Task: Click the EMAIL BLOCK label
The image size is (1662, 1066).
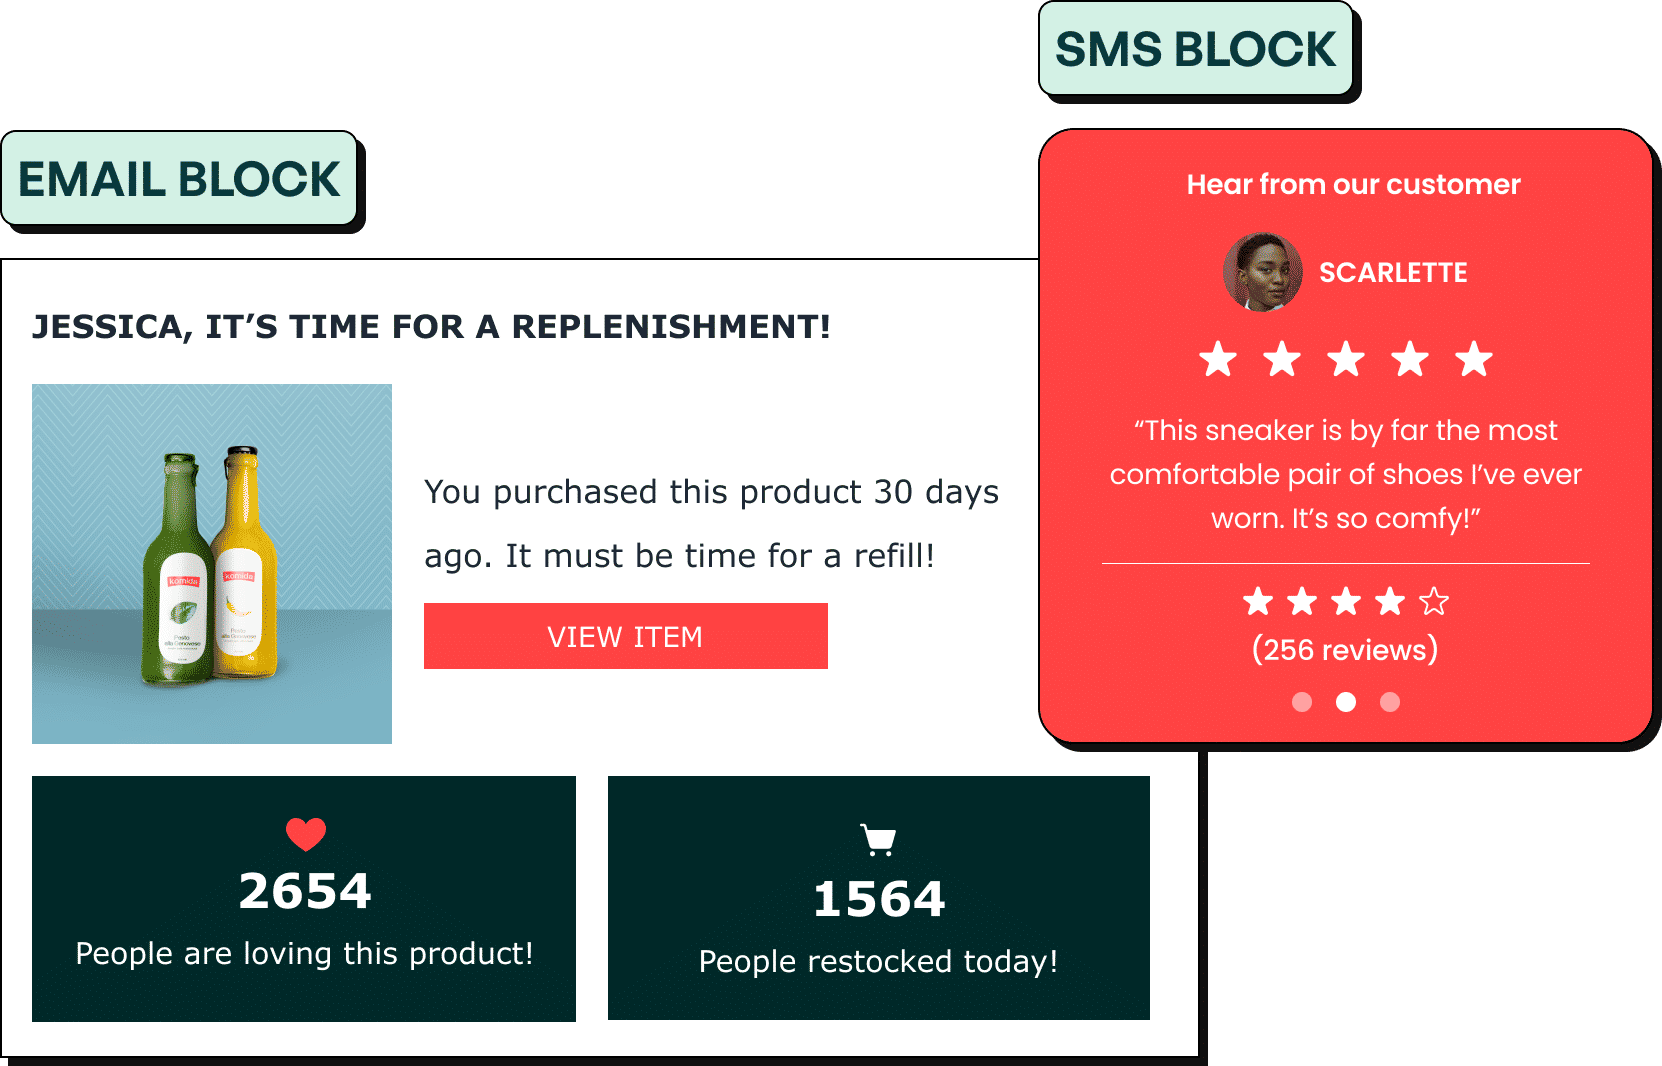Action: click(180, 180)
